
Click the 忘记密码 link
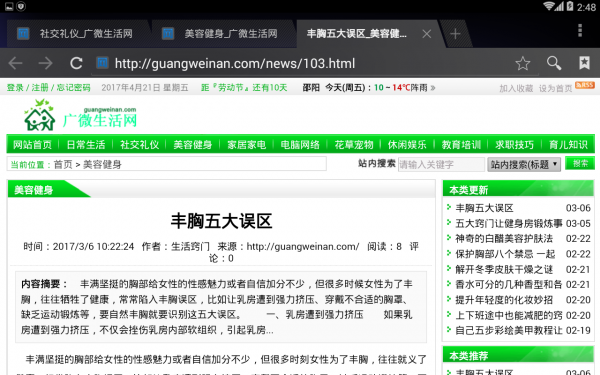pos(73,88)
